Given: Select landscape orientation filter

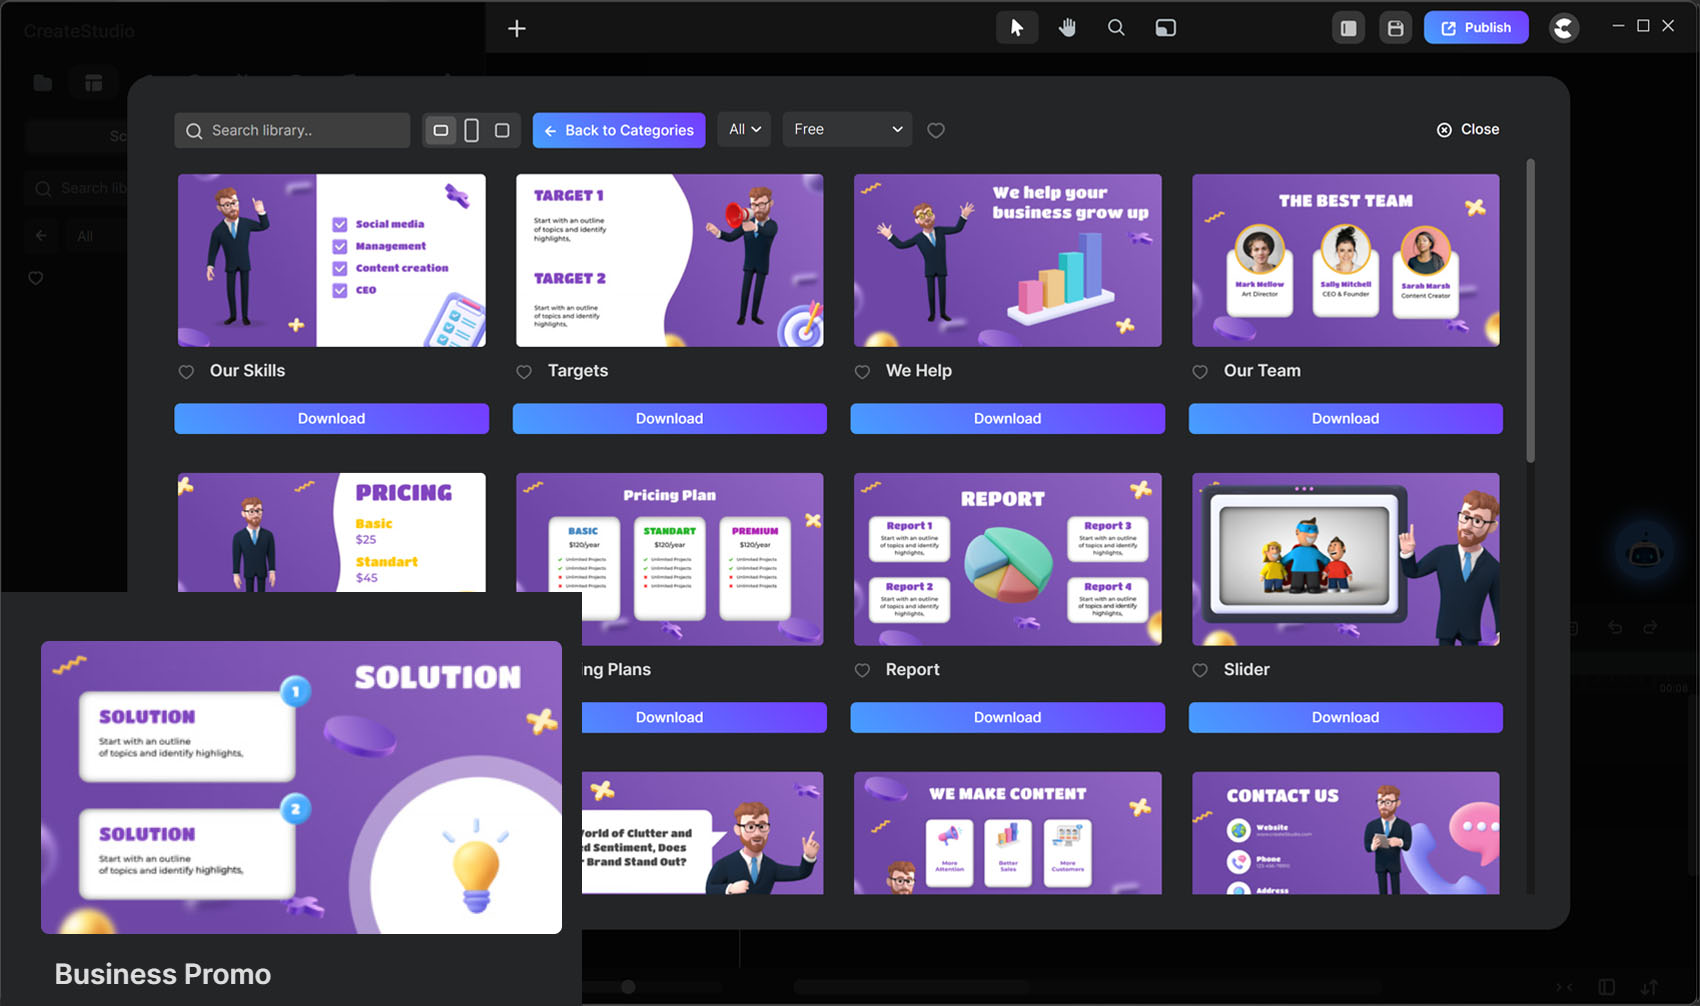Looking at the screenshot, I should 440,130.
